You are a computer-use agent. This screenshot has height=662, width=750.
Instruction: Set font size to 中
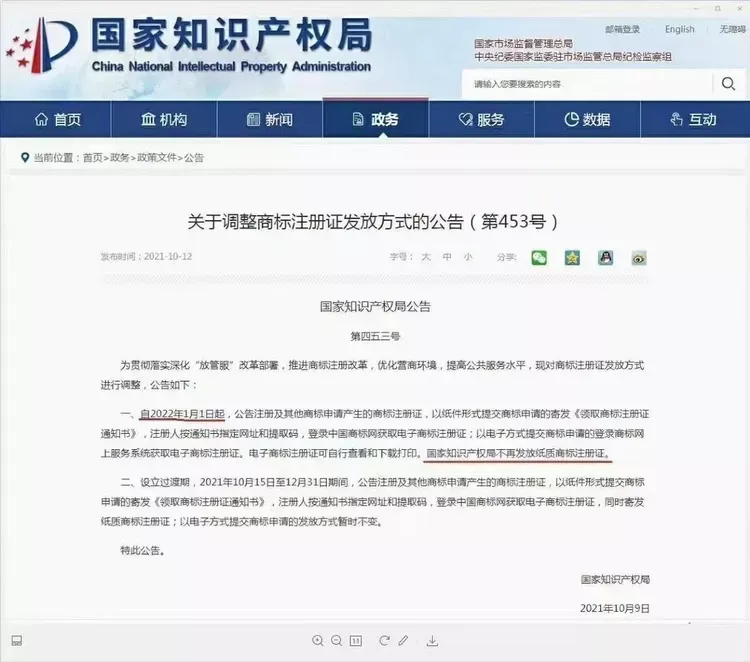447,257
